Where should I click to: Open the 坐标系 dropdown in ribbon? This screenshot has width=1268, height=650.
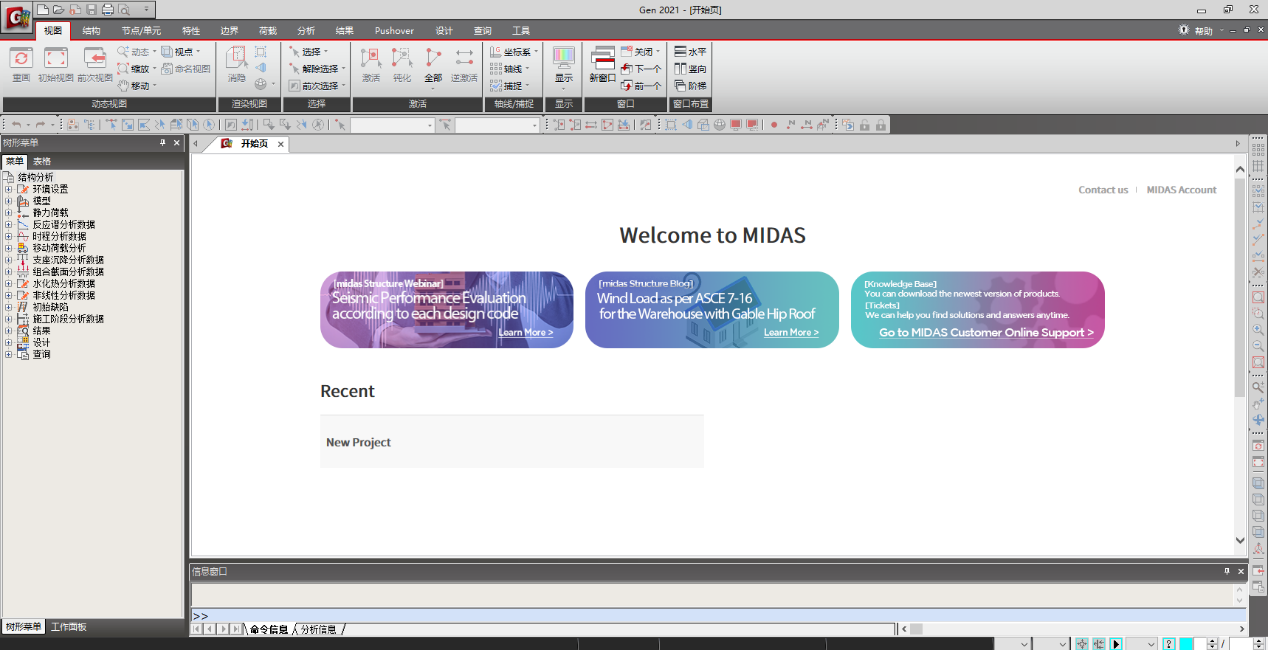tap(515, 51)
